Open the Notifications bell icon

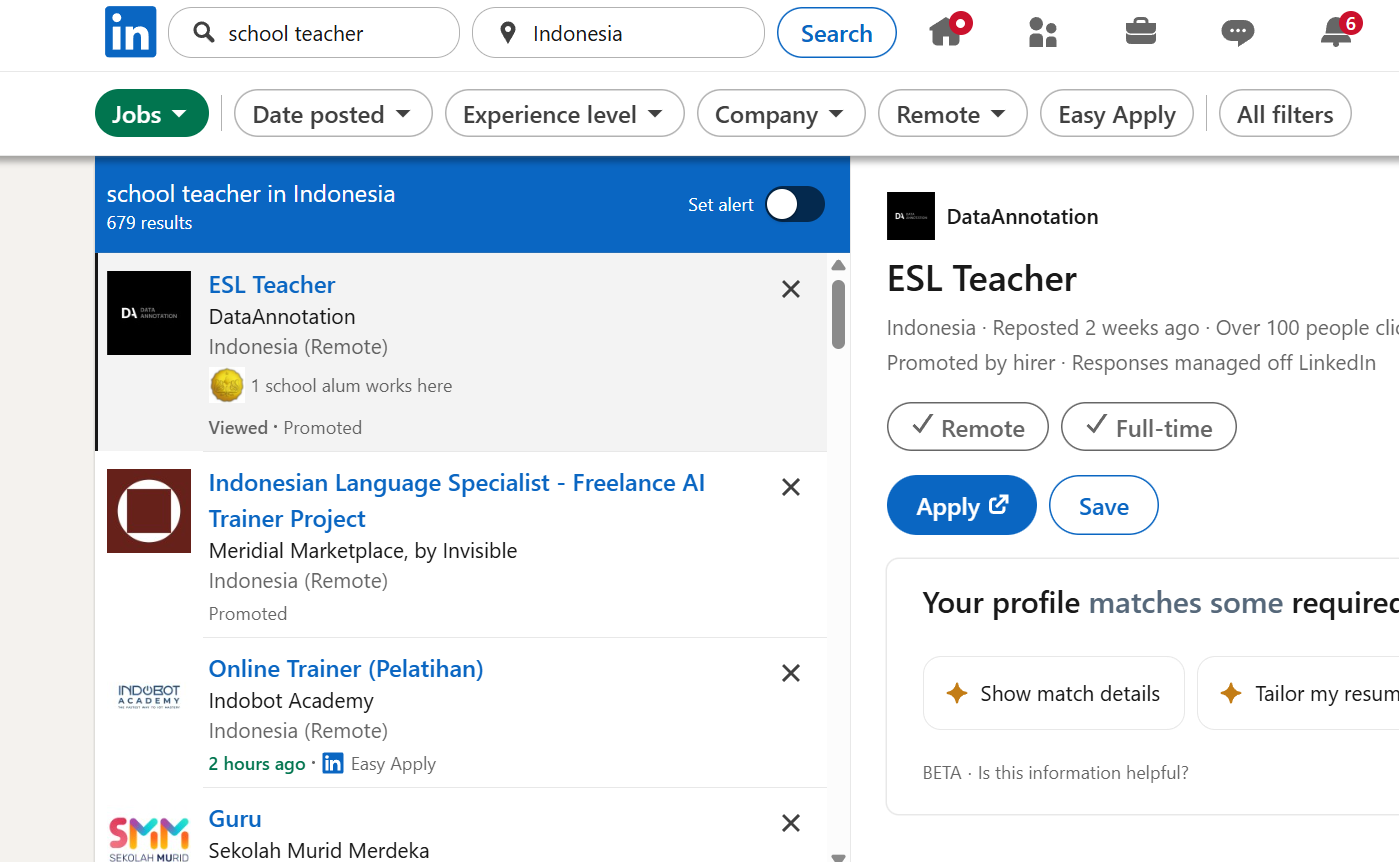(1336, 33)
